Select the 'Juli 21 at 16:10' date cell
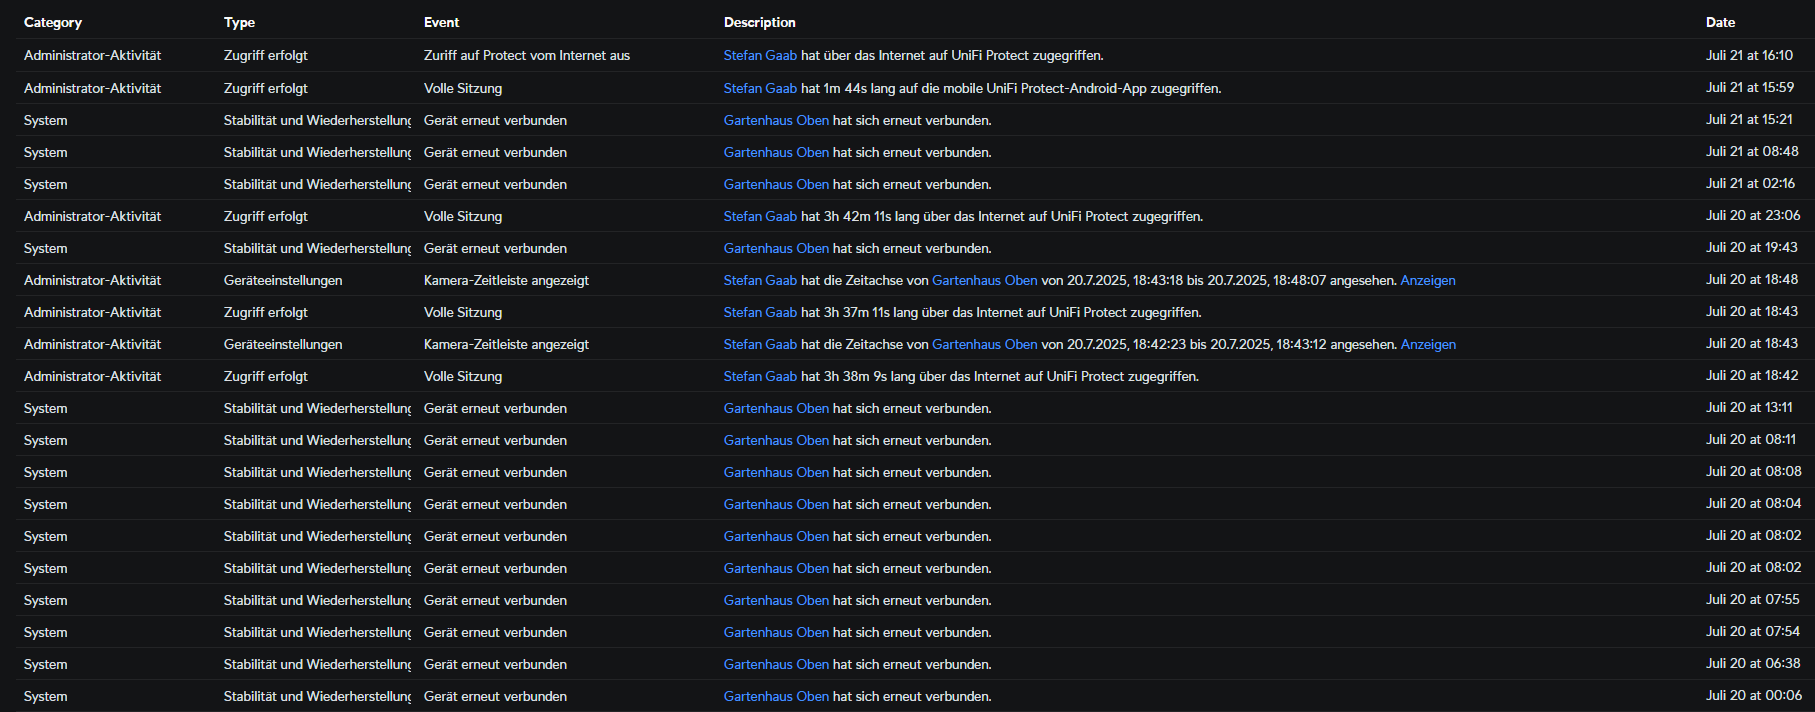 pyautogui.click(x=1749, y=55)
